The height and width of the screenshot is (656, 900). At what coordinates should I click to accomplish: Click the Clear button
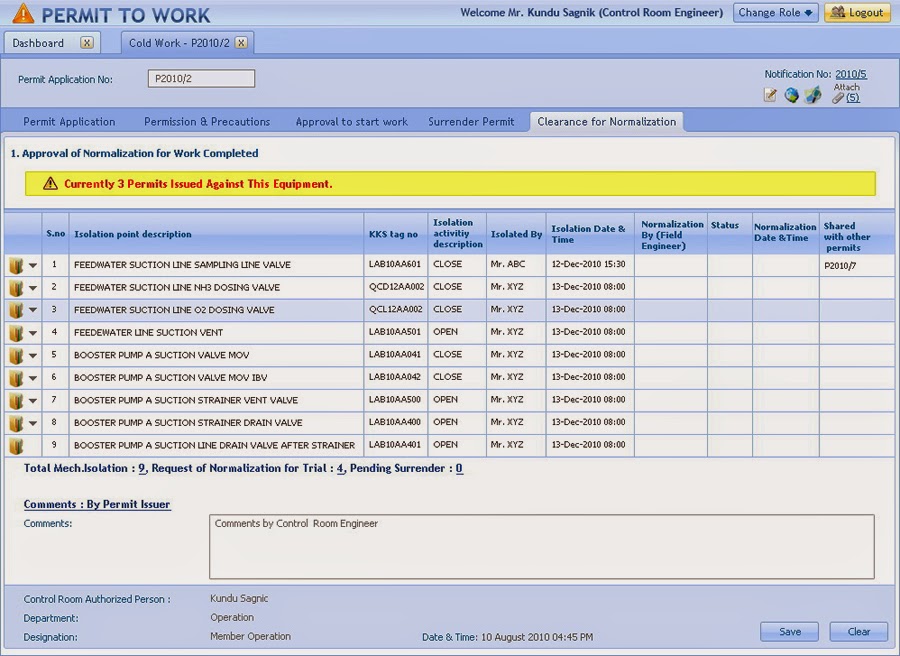click(x=858, y=632)
